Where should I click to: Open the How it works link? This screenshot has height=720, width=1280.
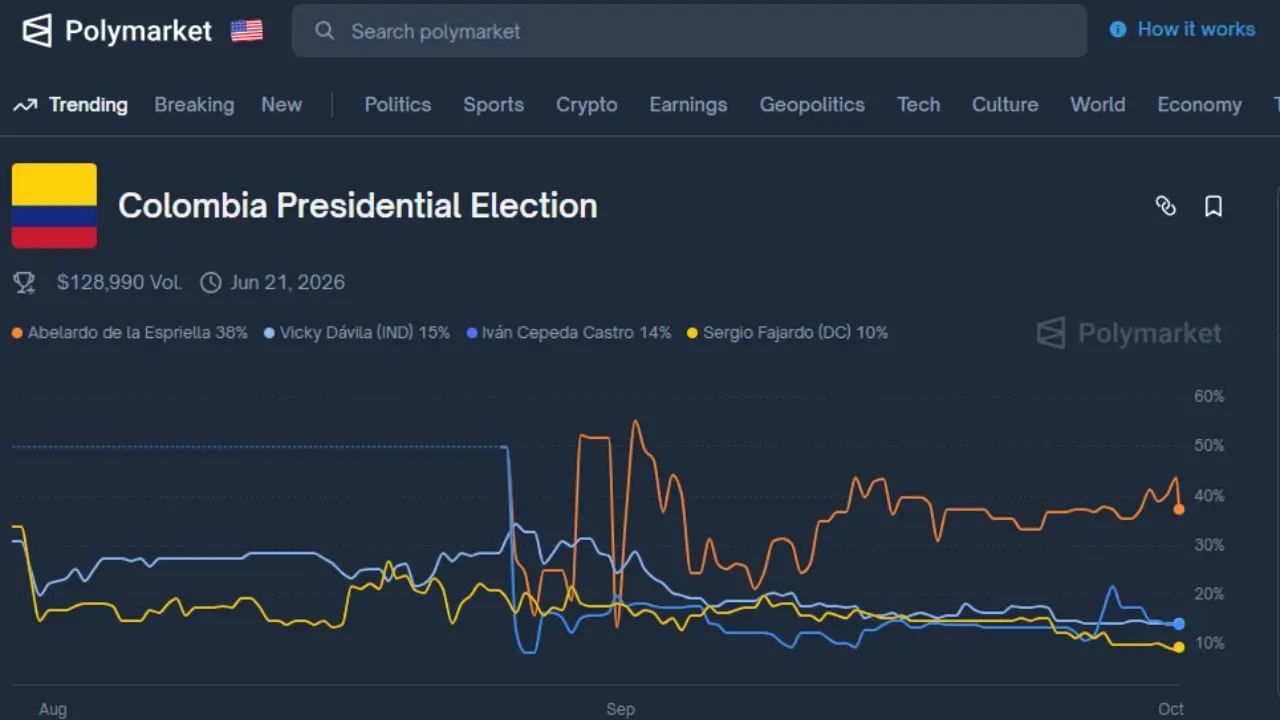point(1196,30)
